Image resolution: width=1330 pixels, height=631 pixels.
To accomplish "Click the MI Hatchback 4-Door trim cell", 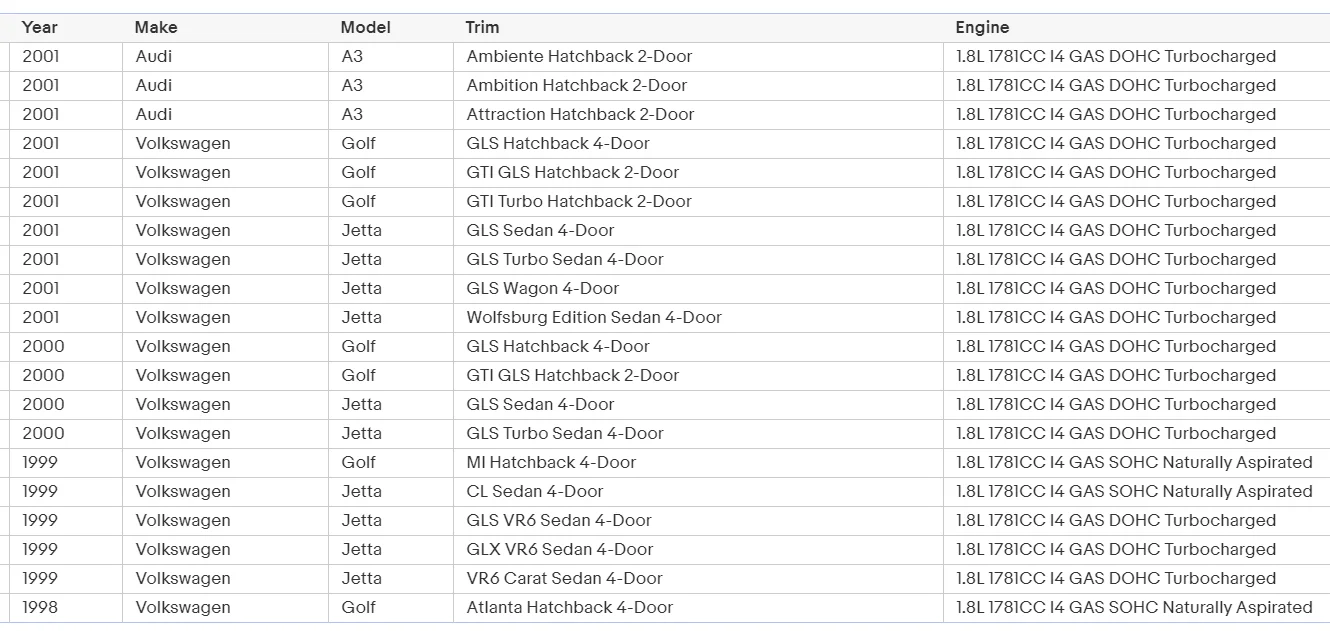I will pyautogui.click(x=551, y=463).
